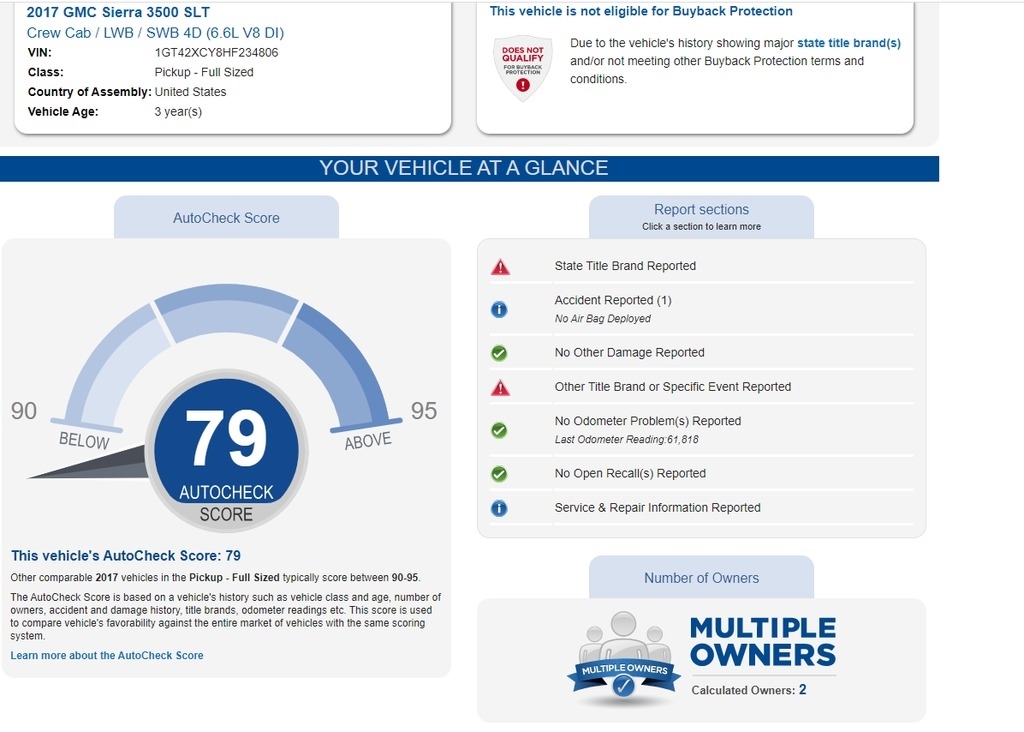Click the green checkmark beside No Other Damage Reported

499,353
